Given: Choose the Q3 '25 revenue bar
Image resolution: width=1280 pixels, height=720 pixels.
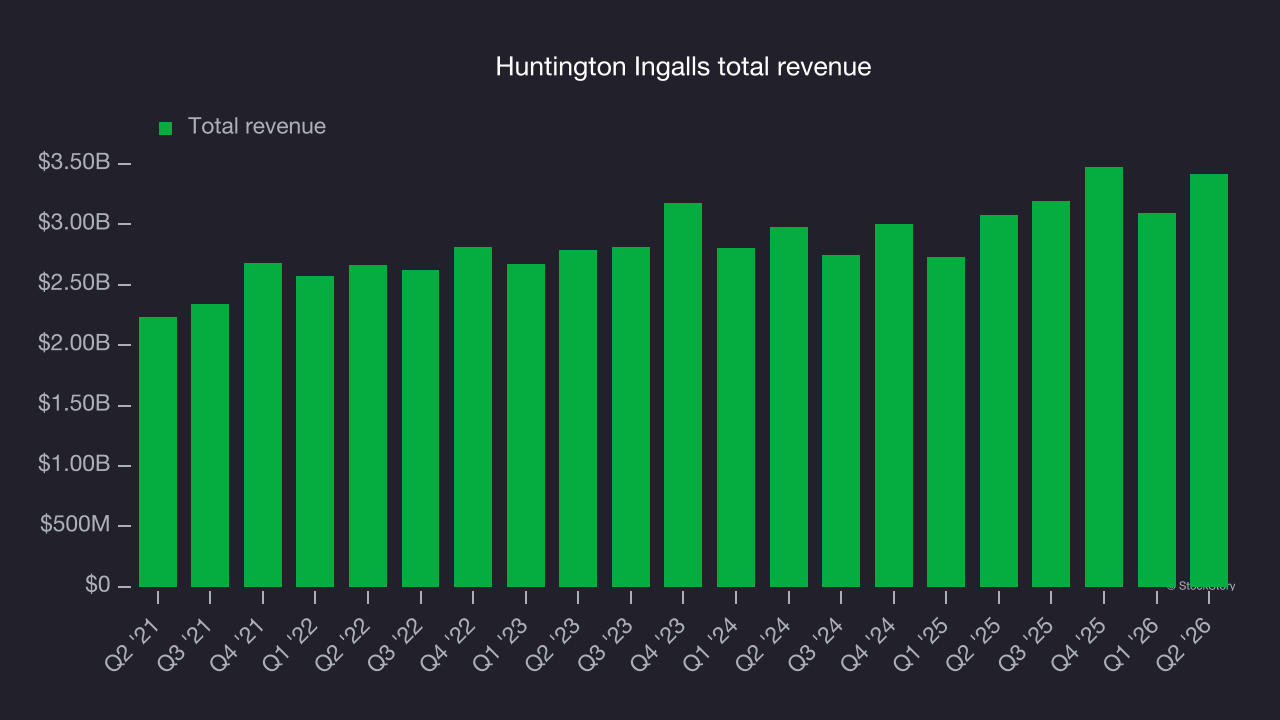Looking at the screenshot, I should [x=1051, y=394].
